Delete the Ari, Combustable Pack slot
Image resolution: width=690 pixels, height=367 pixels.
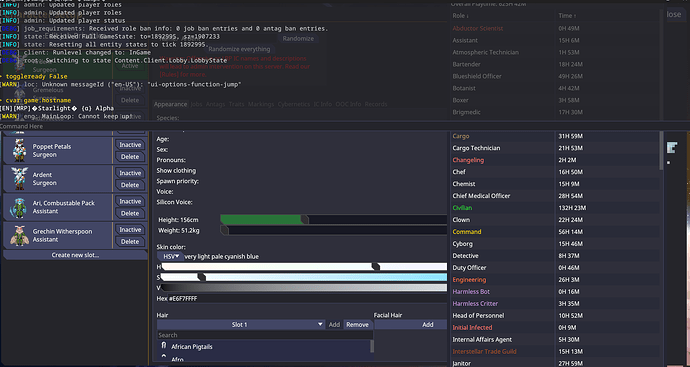(130, 213)
